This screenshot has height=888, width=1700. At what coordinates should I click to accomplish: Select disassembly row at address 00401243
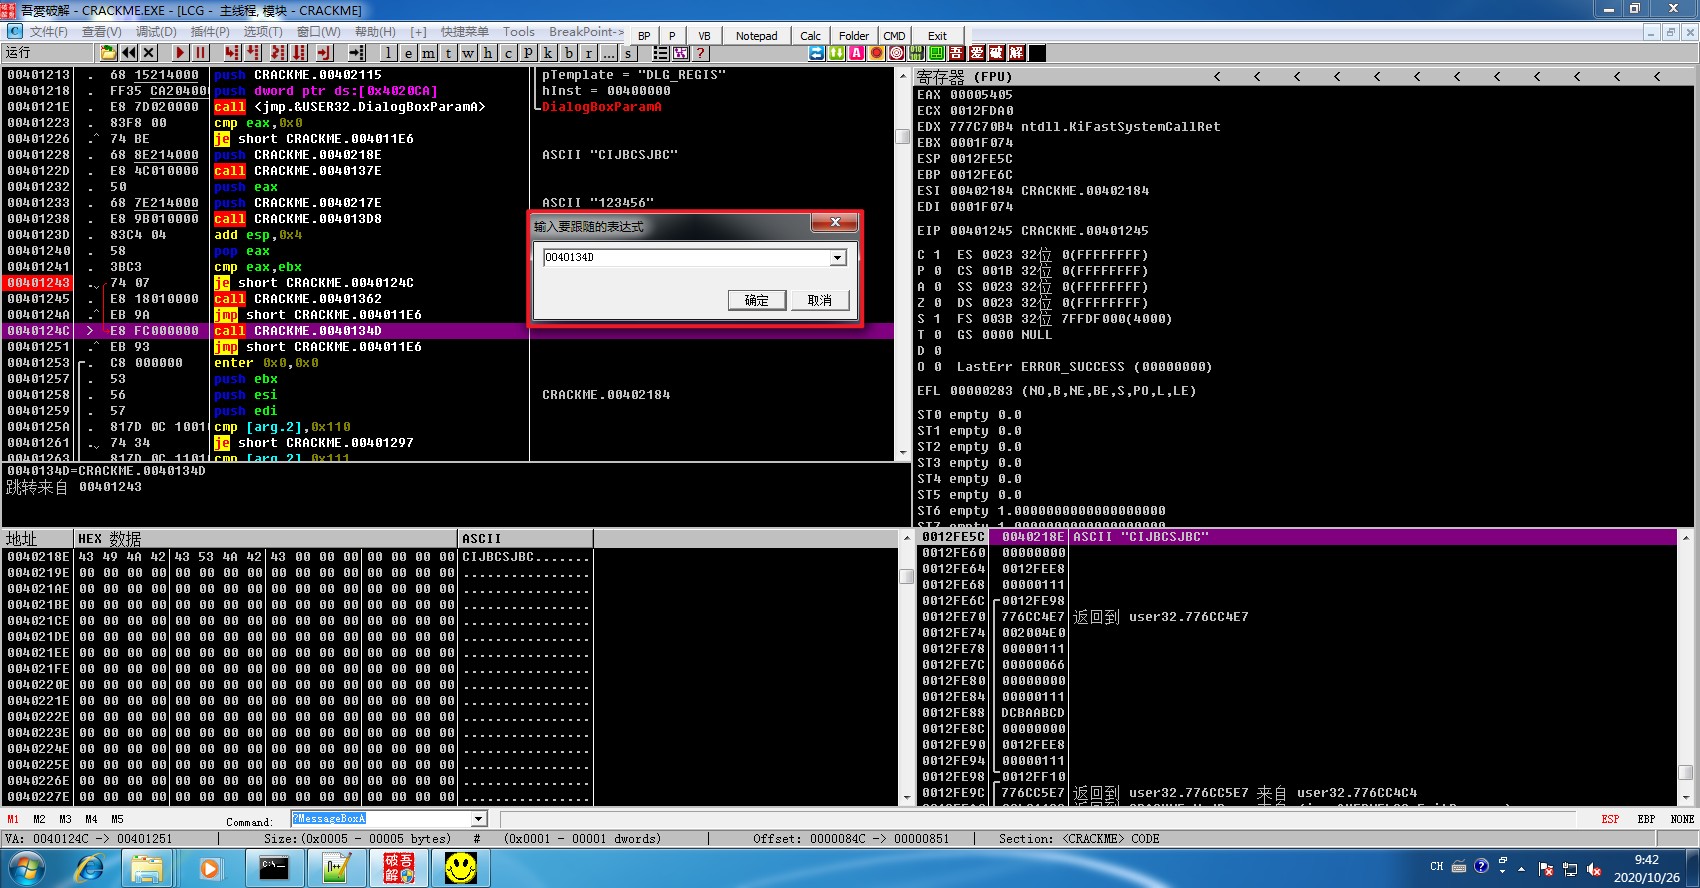pos(448,283)
